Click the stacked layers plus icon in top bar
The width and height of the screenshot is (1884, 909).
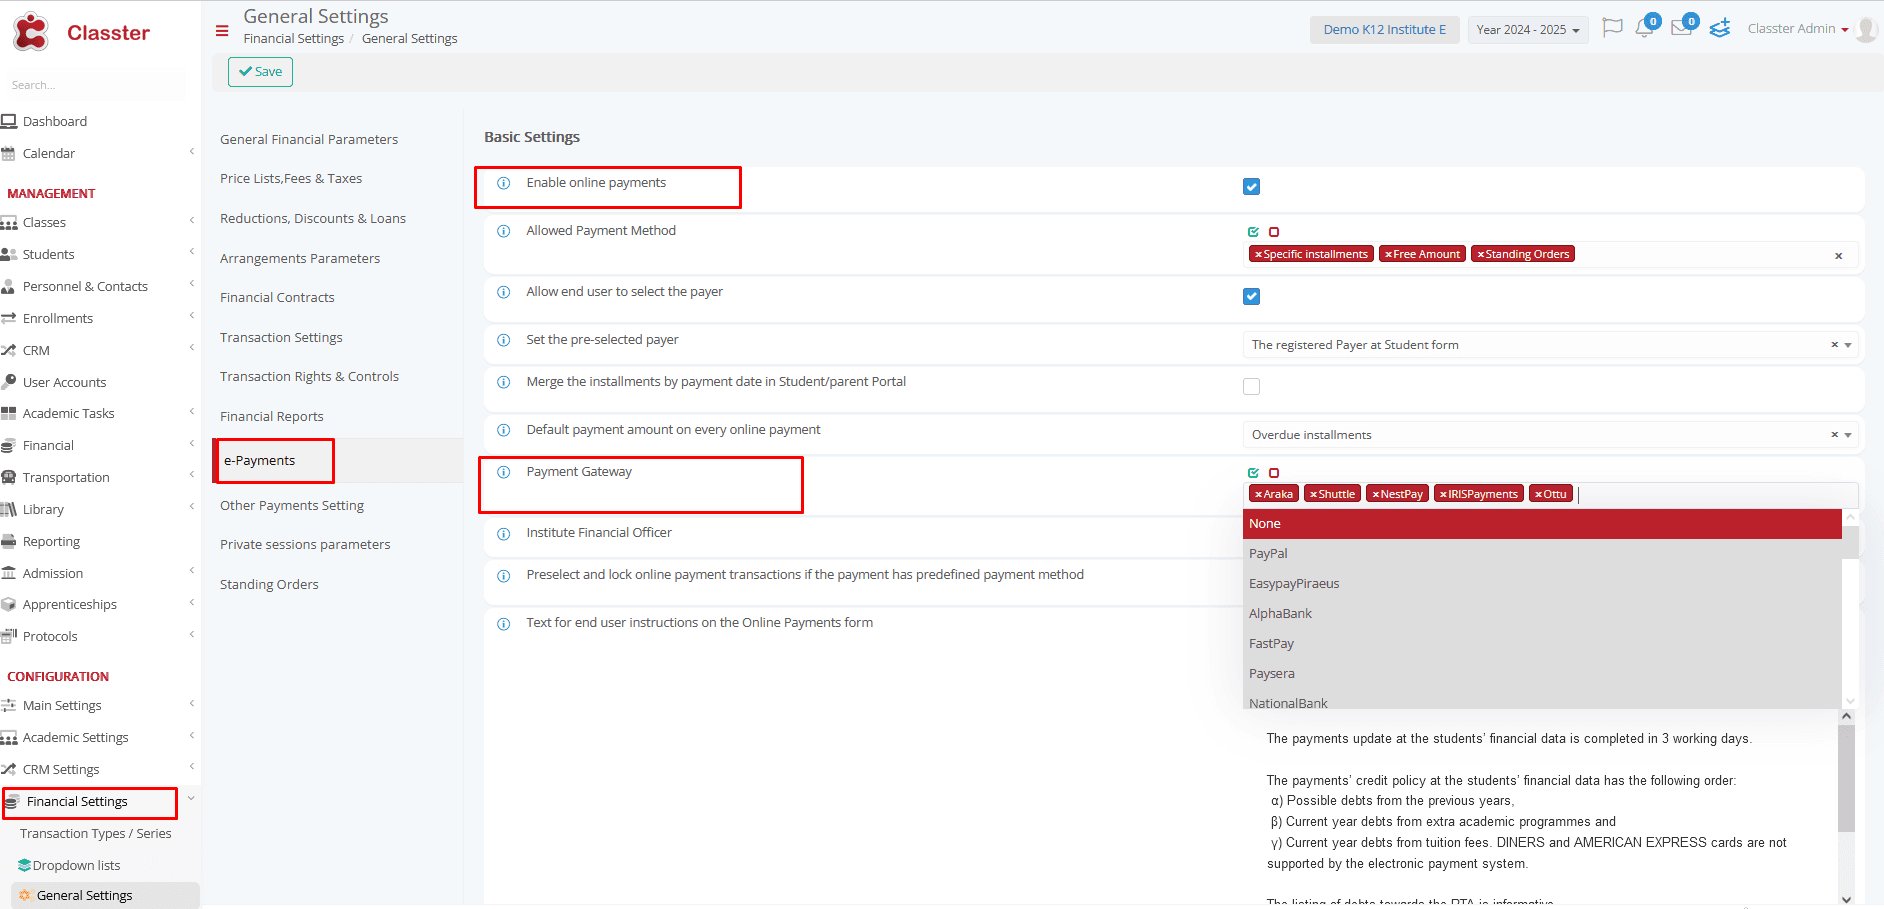tap(1720, 28)
